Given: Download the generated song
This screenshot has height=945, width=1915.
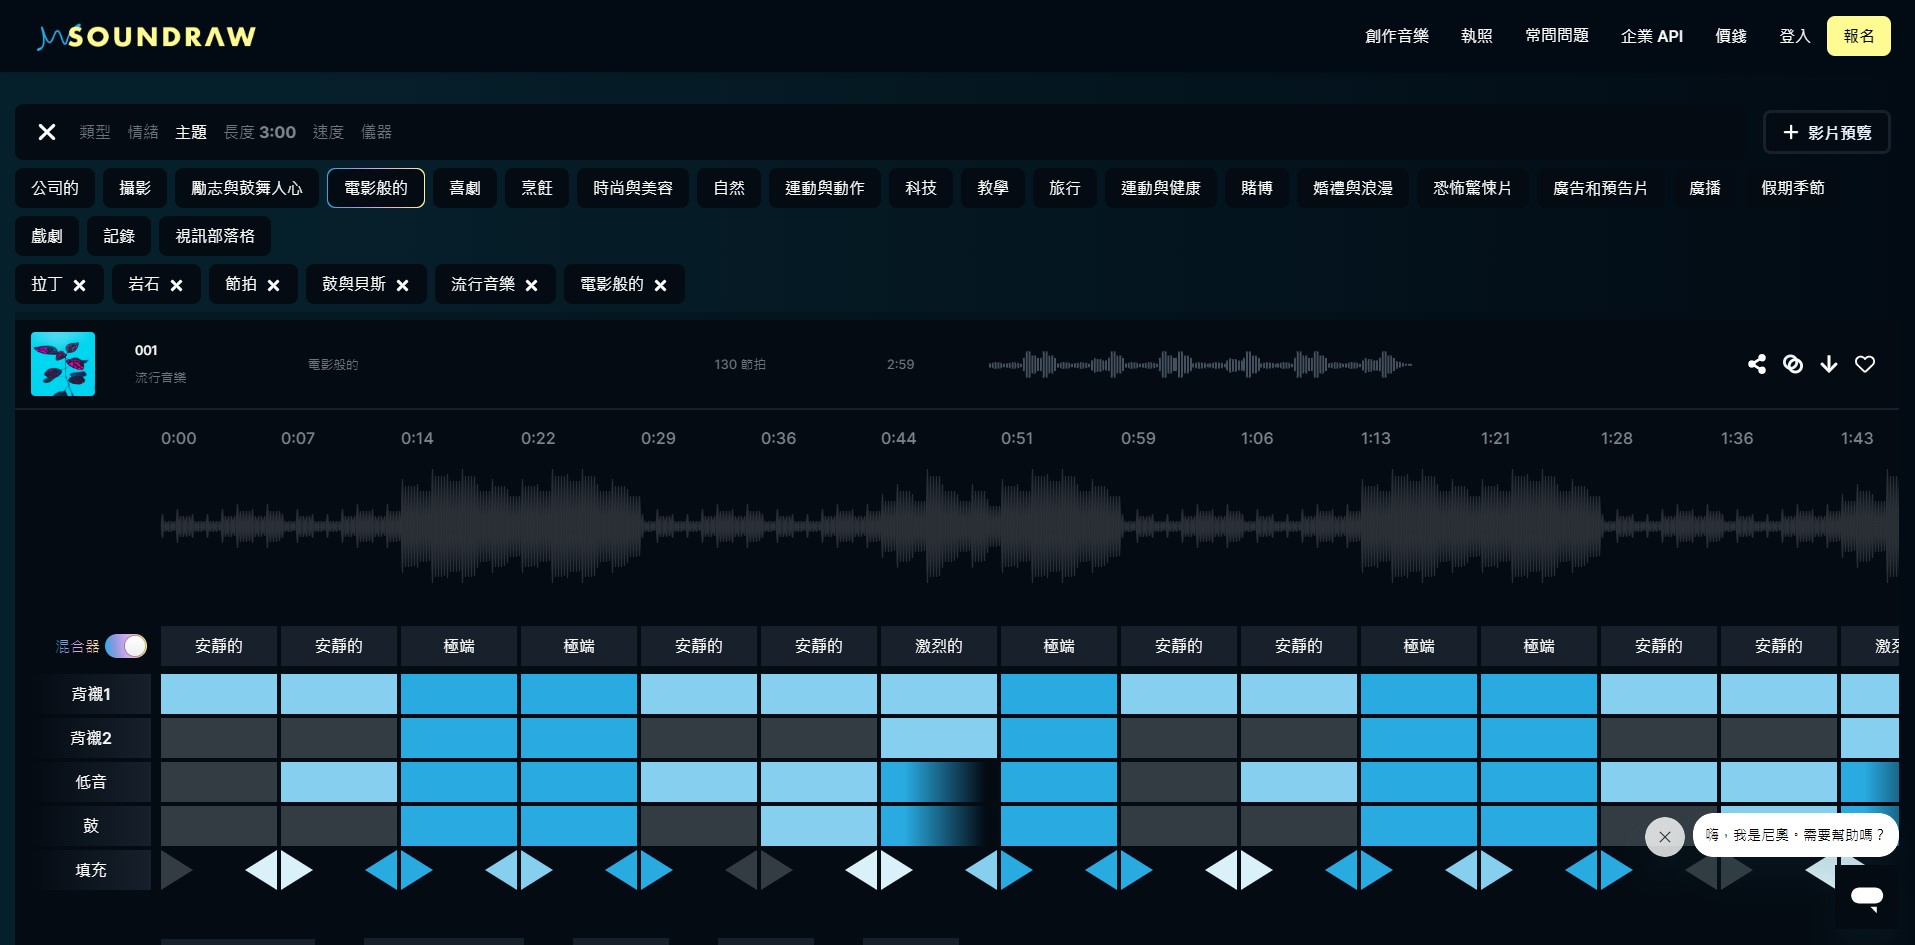Looking at the screenshot, I should tap(1829, 364).
